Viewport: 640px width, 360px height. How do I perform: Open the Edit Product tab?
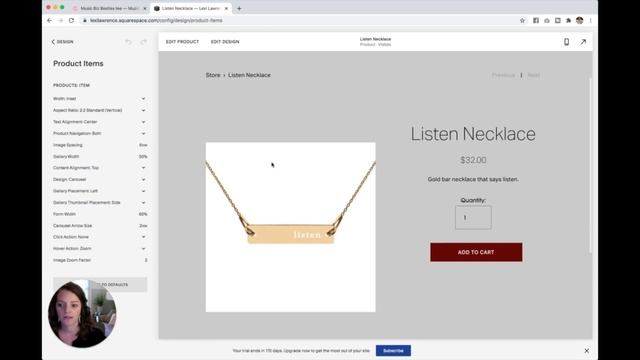(x=182, y=42)
